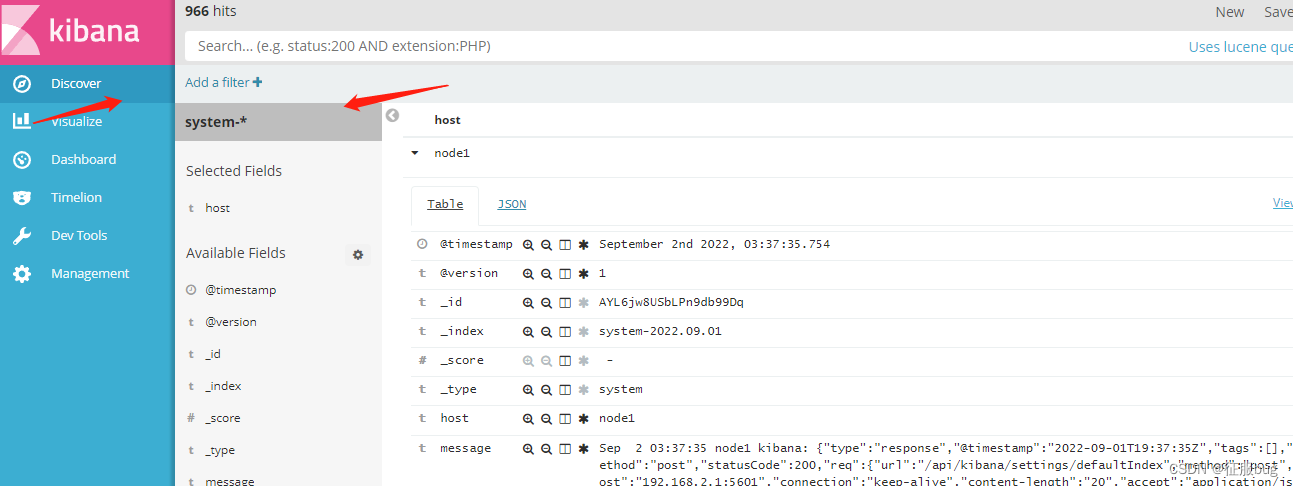Filter out value in _id row

(x=546, y=302)
